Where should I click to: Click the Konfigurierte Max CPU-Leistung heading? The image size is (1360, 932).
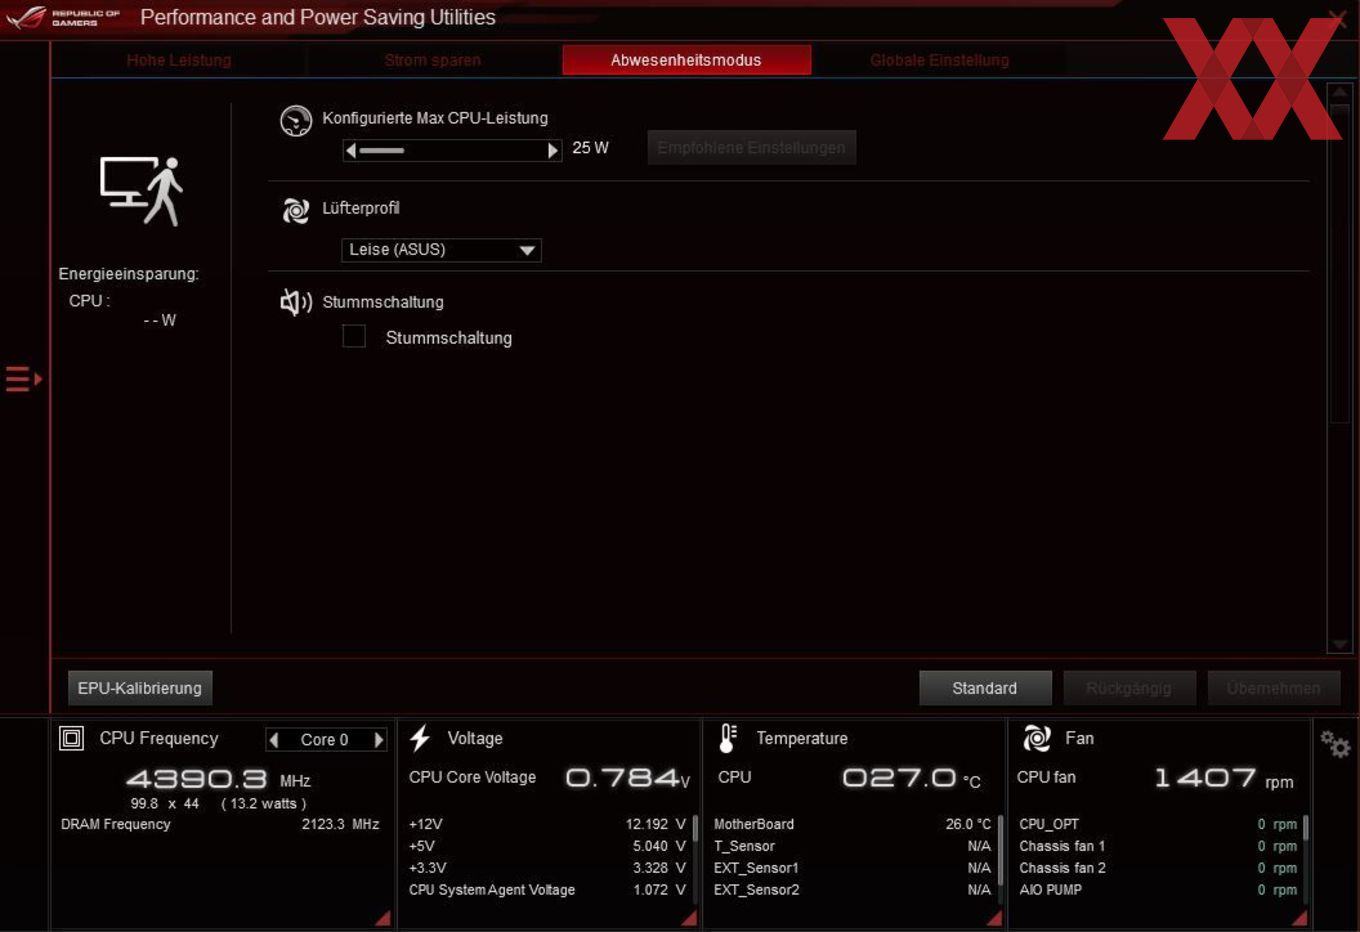pyautogui.click(x=435, y=118)
